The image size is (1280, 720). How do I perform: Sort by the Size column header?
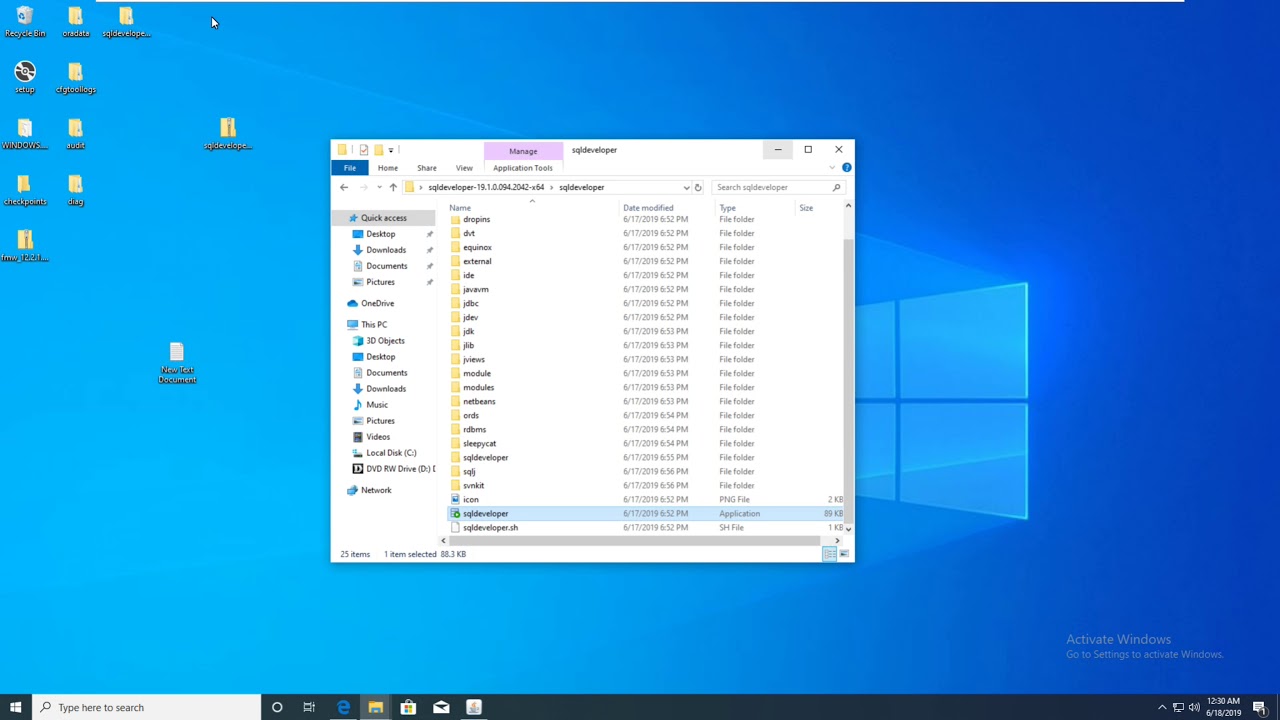pos(820,208)
